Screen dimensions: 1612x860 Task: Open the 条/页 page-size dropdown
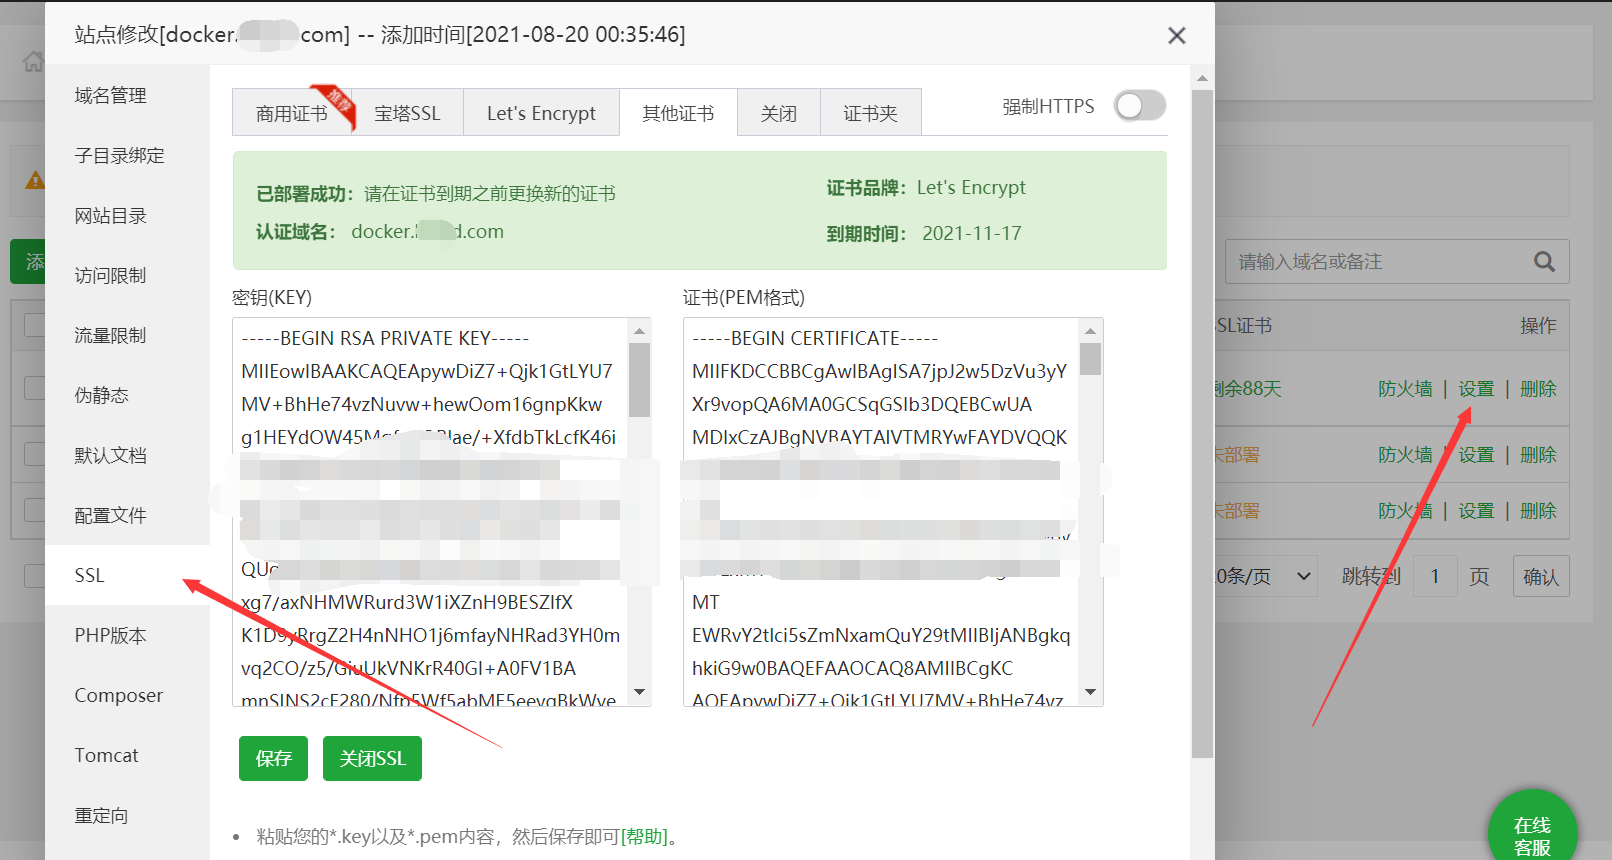(1265, 576)
